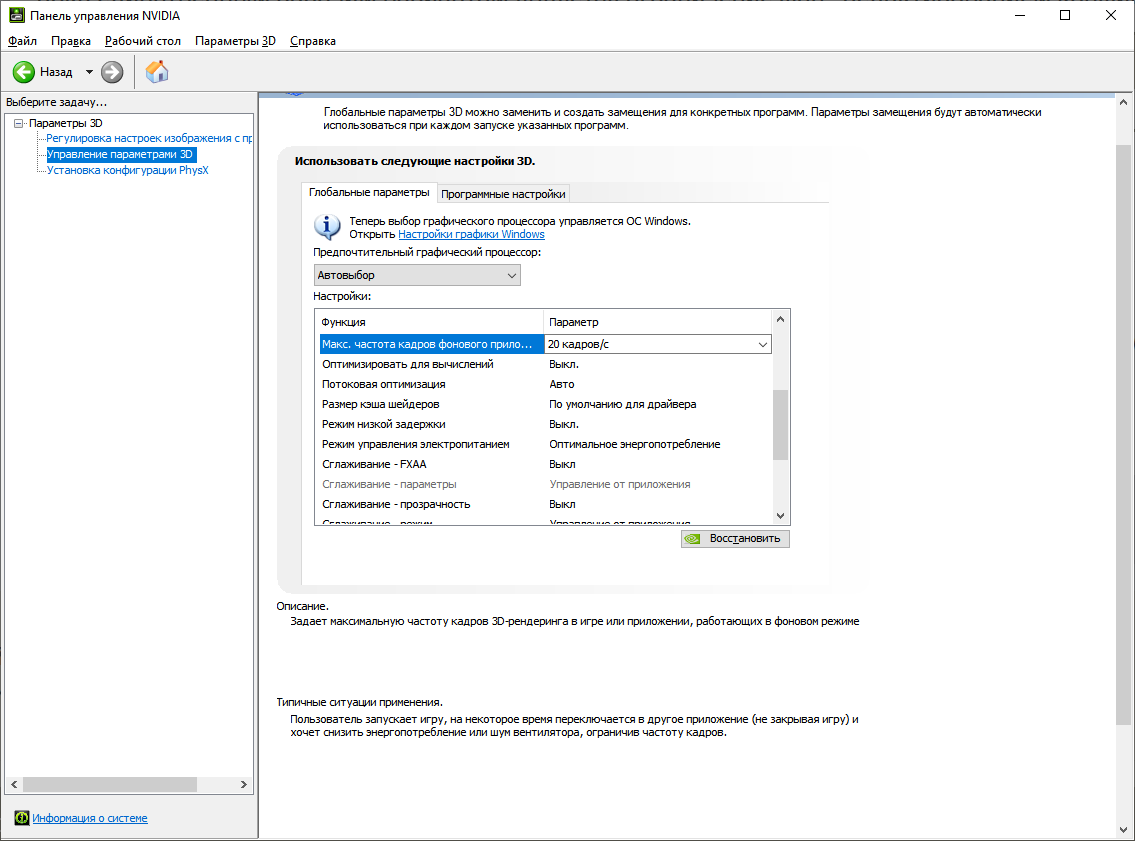Click the Восстановить button
1135x841 pixels.
[735, 538]
